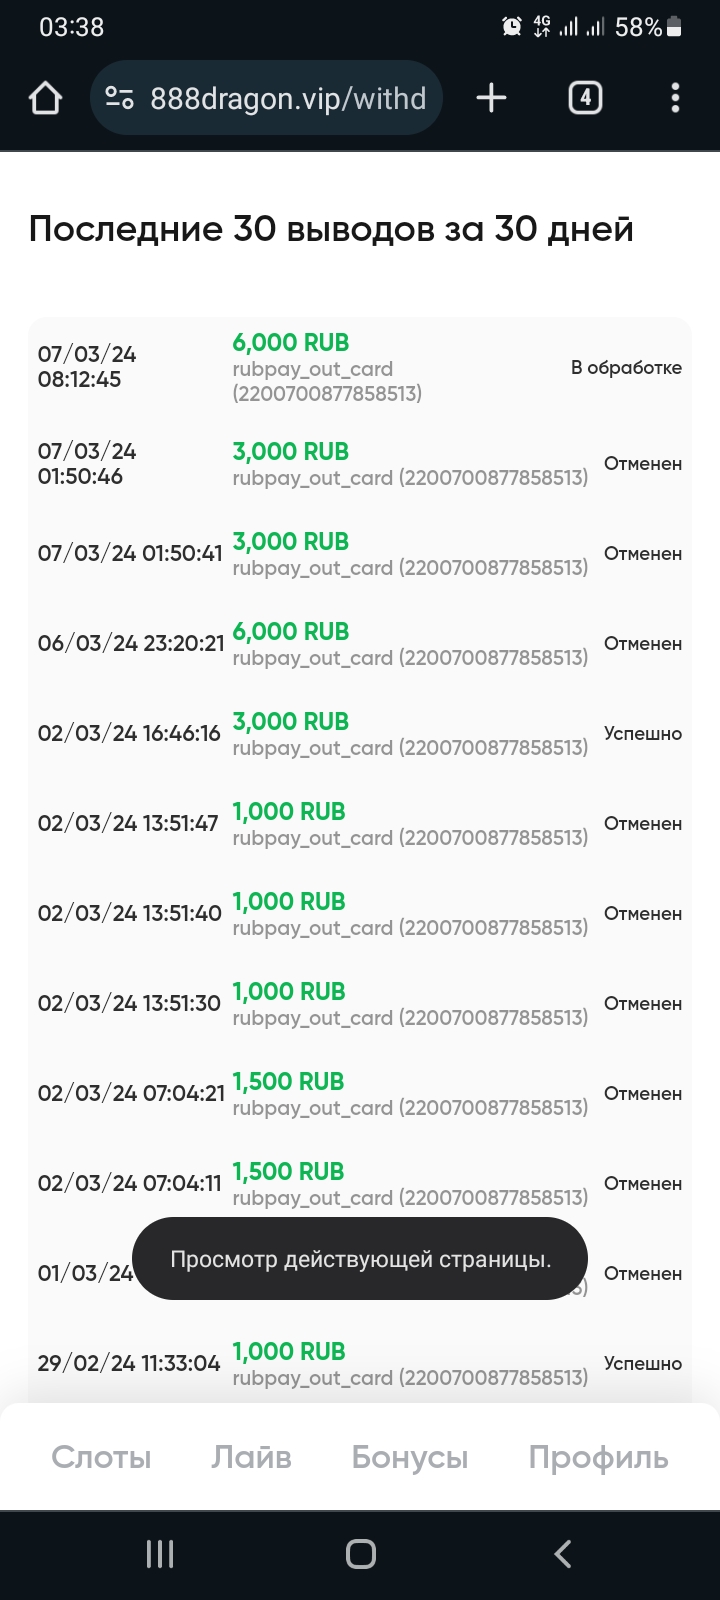This screenshot has height=1600, width=720.
Task: Tap the browser home icon
Action: coord(45,98)
